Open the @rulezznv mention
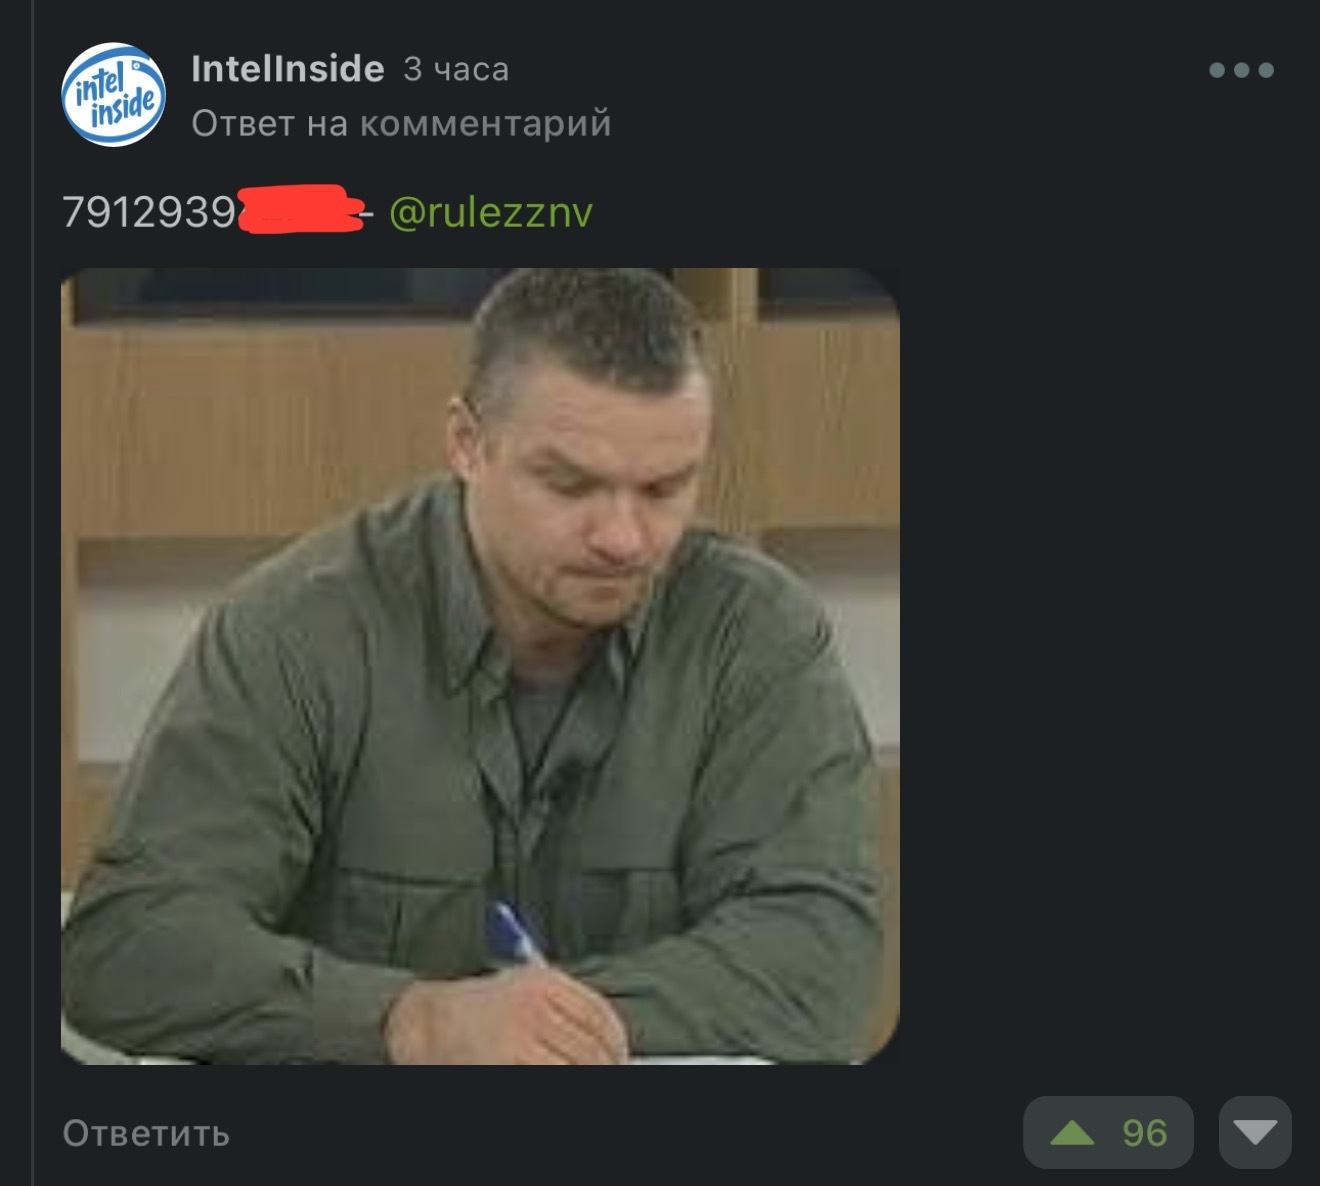Image resolution: width=1320 pixels, height=1186 pixels. coord(490,212)
